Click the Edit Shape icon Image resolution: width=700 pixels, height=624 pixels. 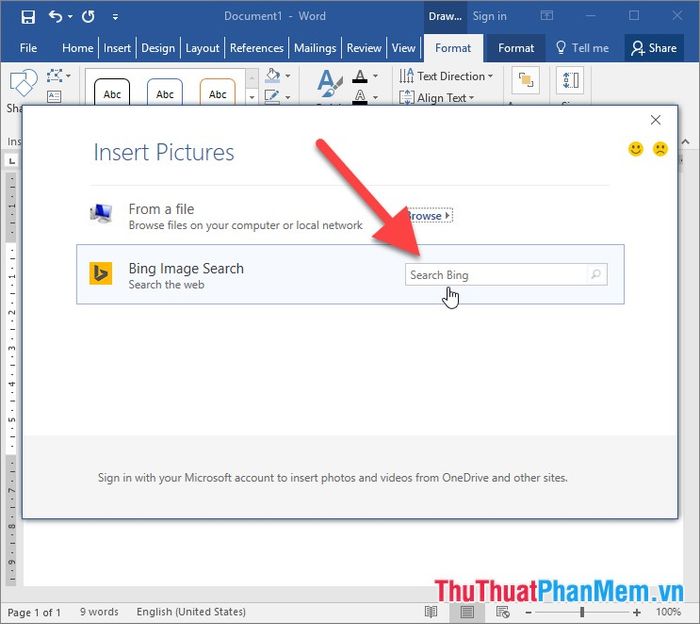pyautogui.click(x=55, y=76)
